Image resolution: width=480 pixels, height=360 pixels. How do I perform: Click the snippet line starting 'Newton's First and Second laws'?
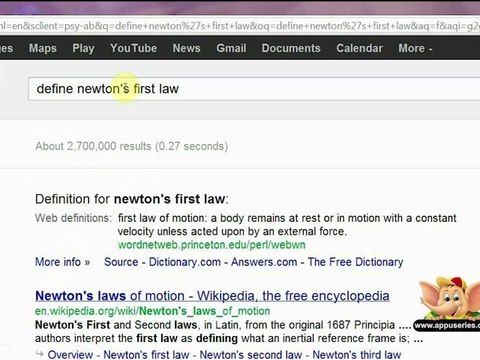tap(223, 325)
